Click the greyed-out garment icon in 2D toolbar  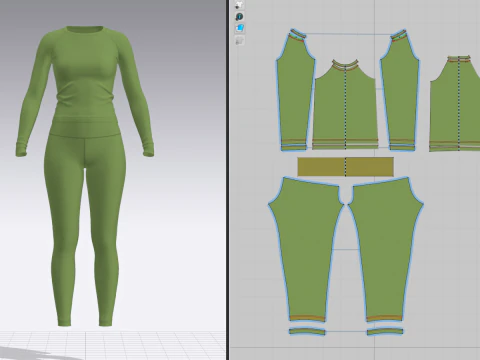pos(239,41)
